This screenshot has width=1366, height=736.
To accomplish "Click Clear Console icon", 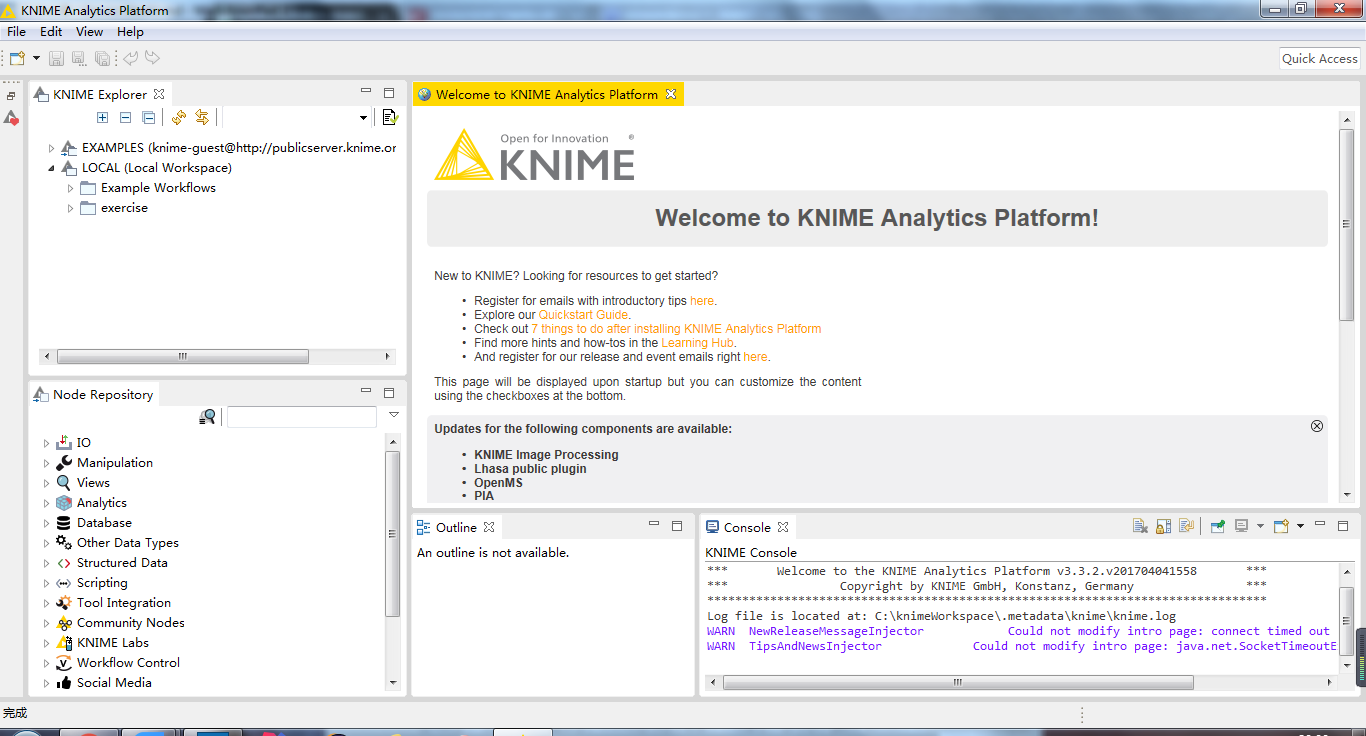I will pyautogui.click(x=1140, y=526).
